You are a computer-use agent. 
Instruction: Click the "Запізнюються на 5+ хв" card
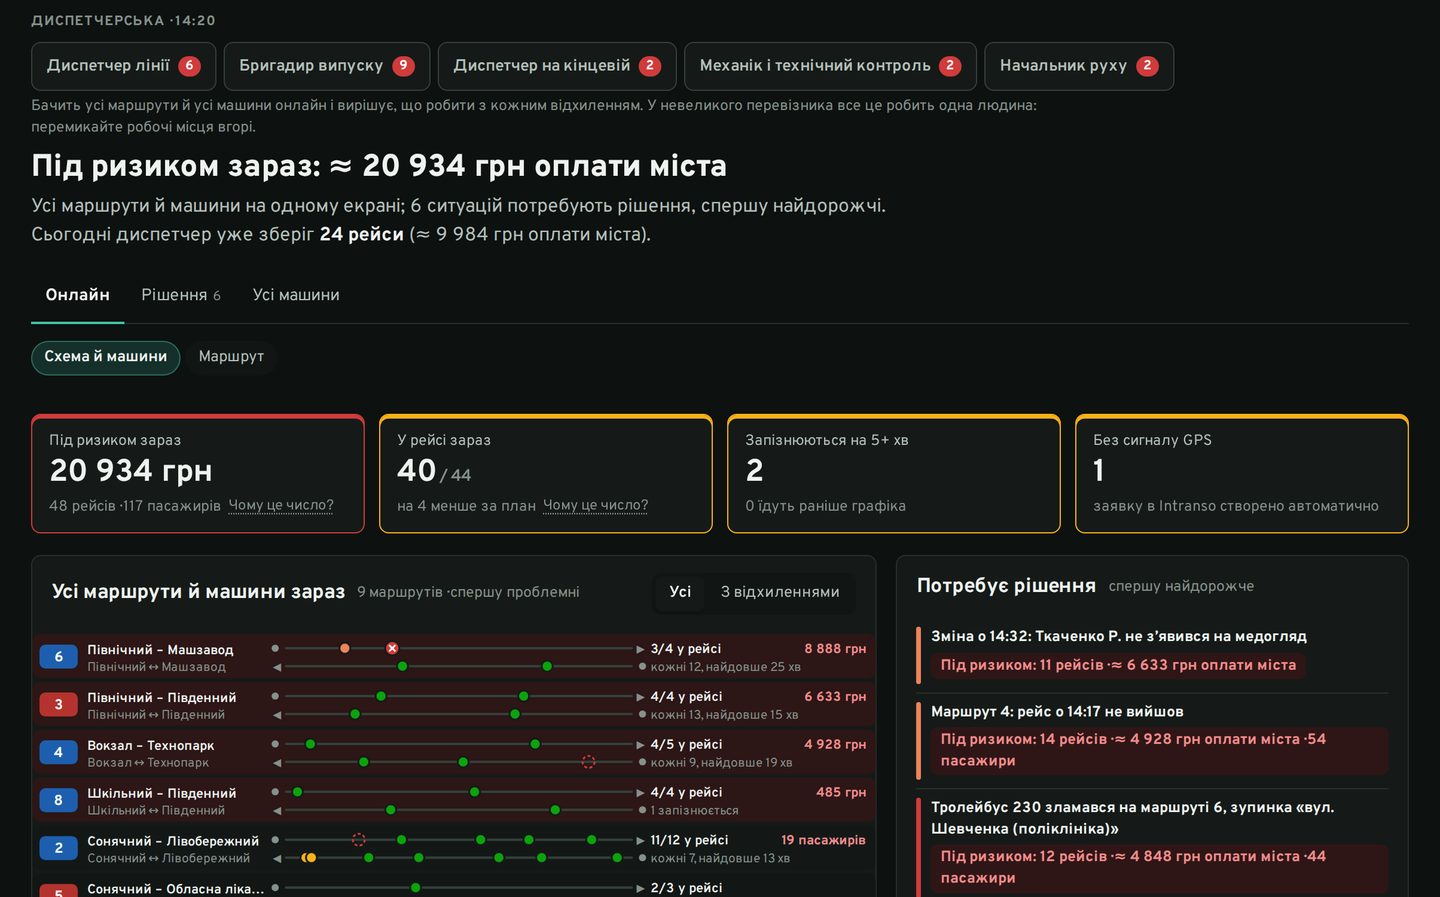(x=894, y=474)
